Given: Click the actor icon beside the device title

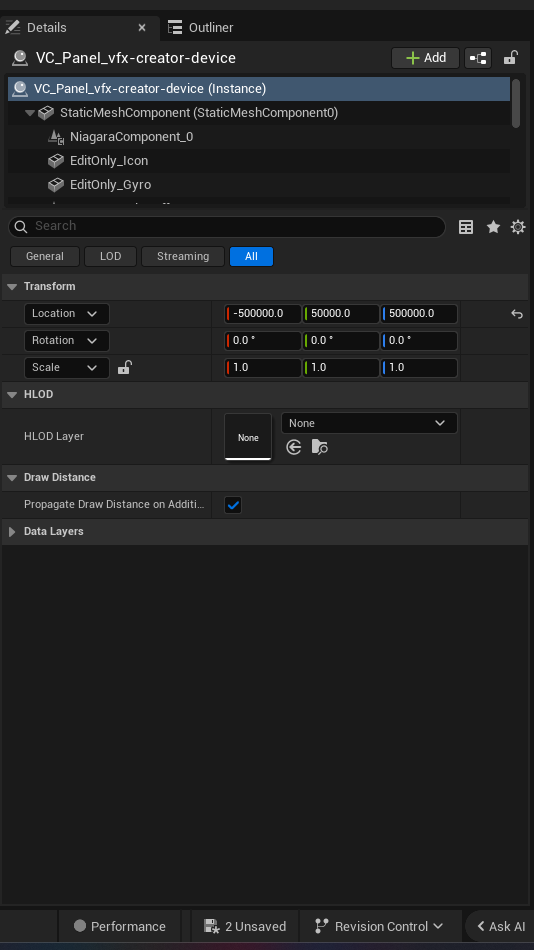Looking at the screenshot, I should pos(19,58).
